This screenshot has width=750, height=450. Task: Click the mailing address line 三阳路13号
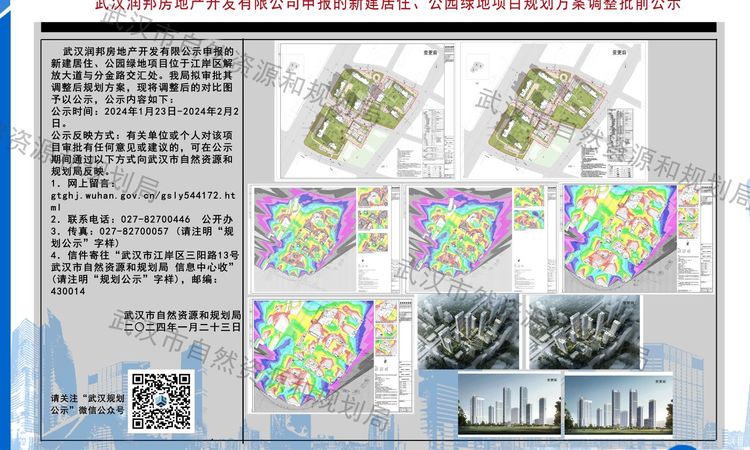coord(145,255)
